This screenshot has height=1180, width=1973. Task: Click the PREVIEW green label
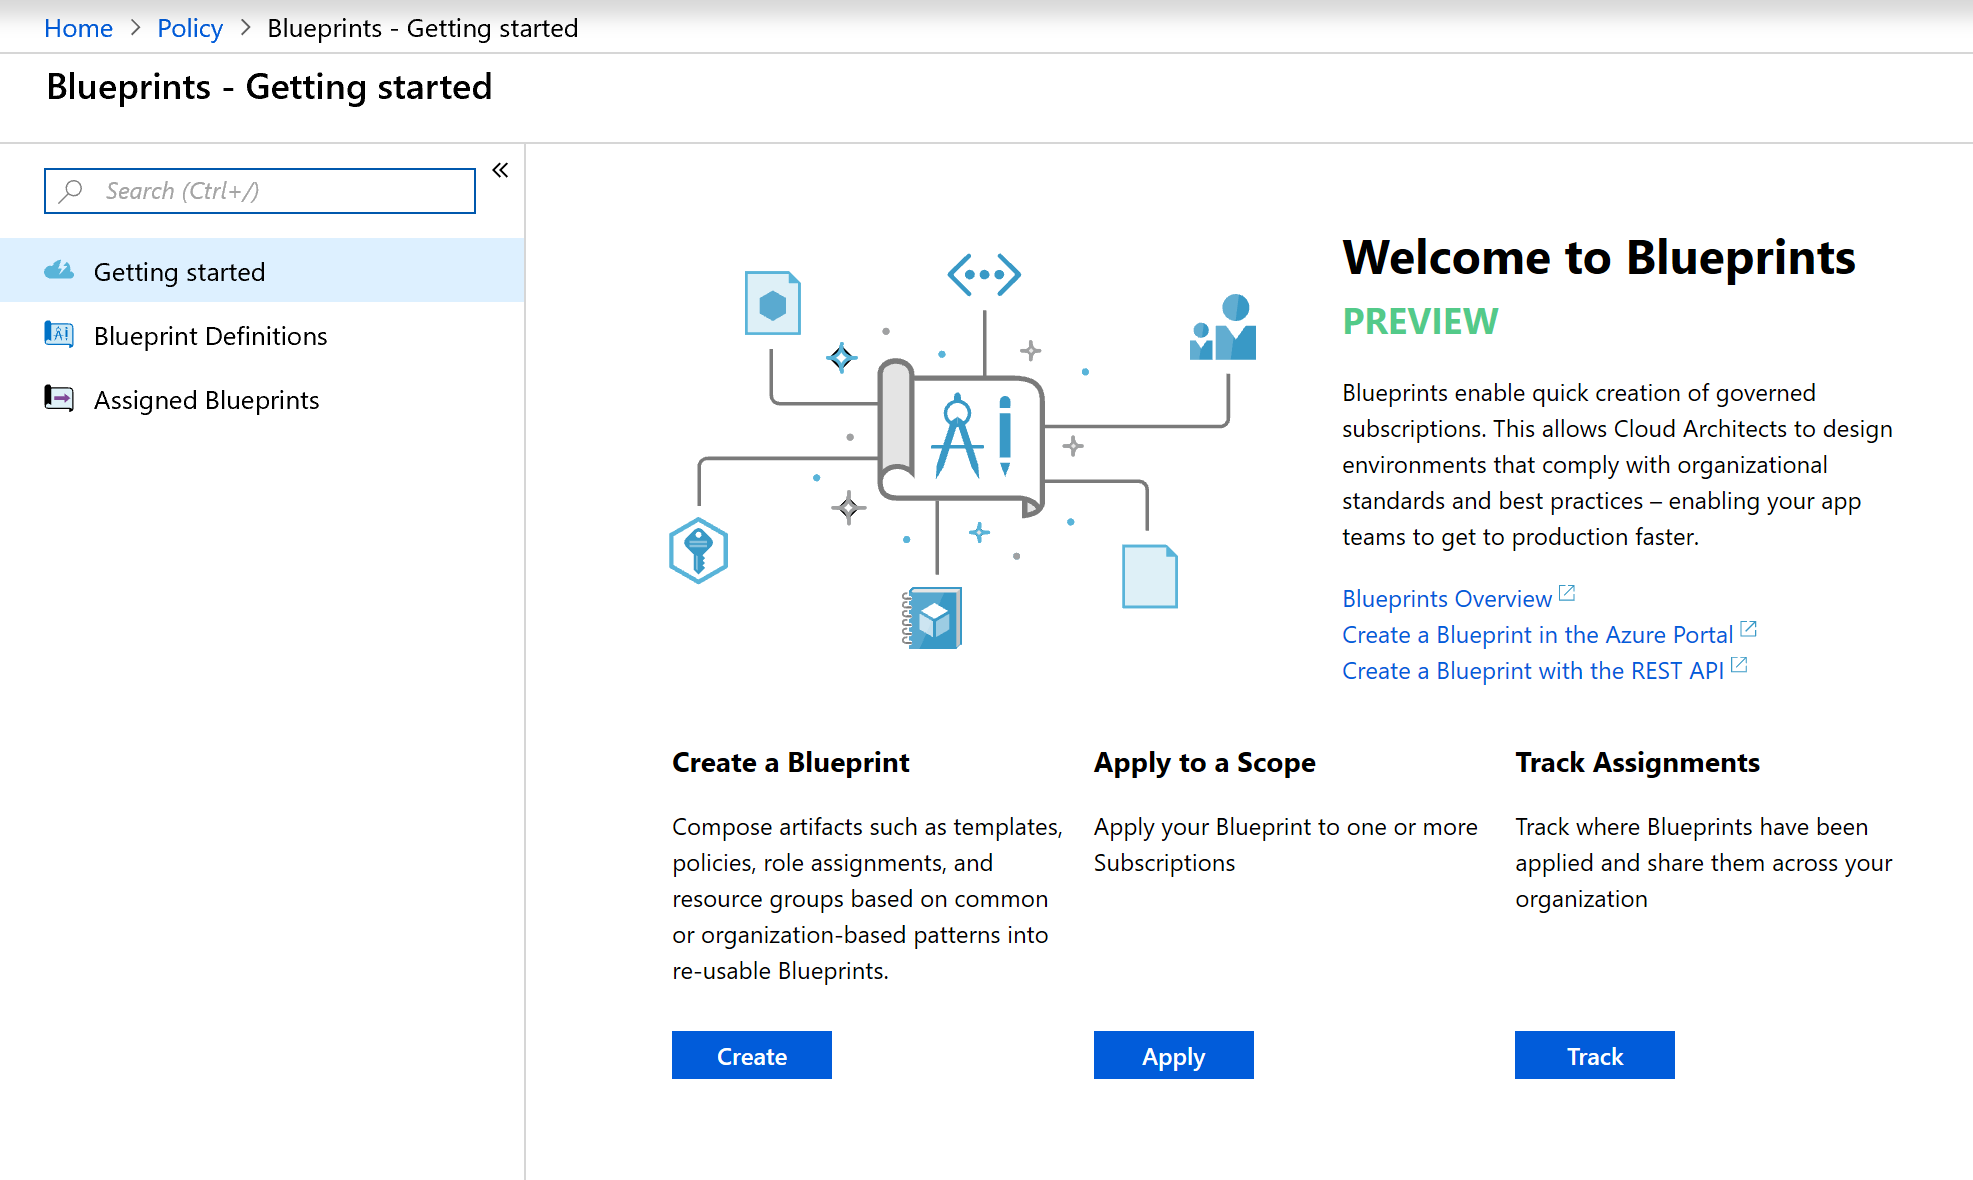pyautogui.click(x=1420, y=321)
